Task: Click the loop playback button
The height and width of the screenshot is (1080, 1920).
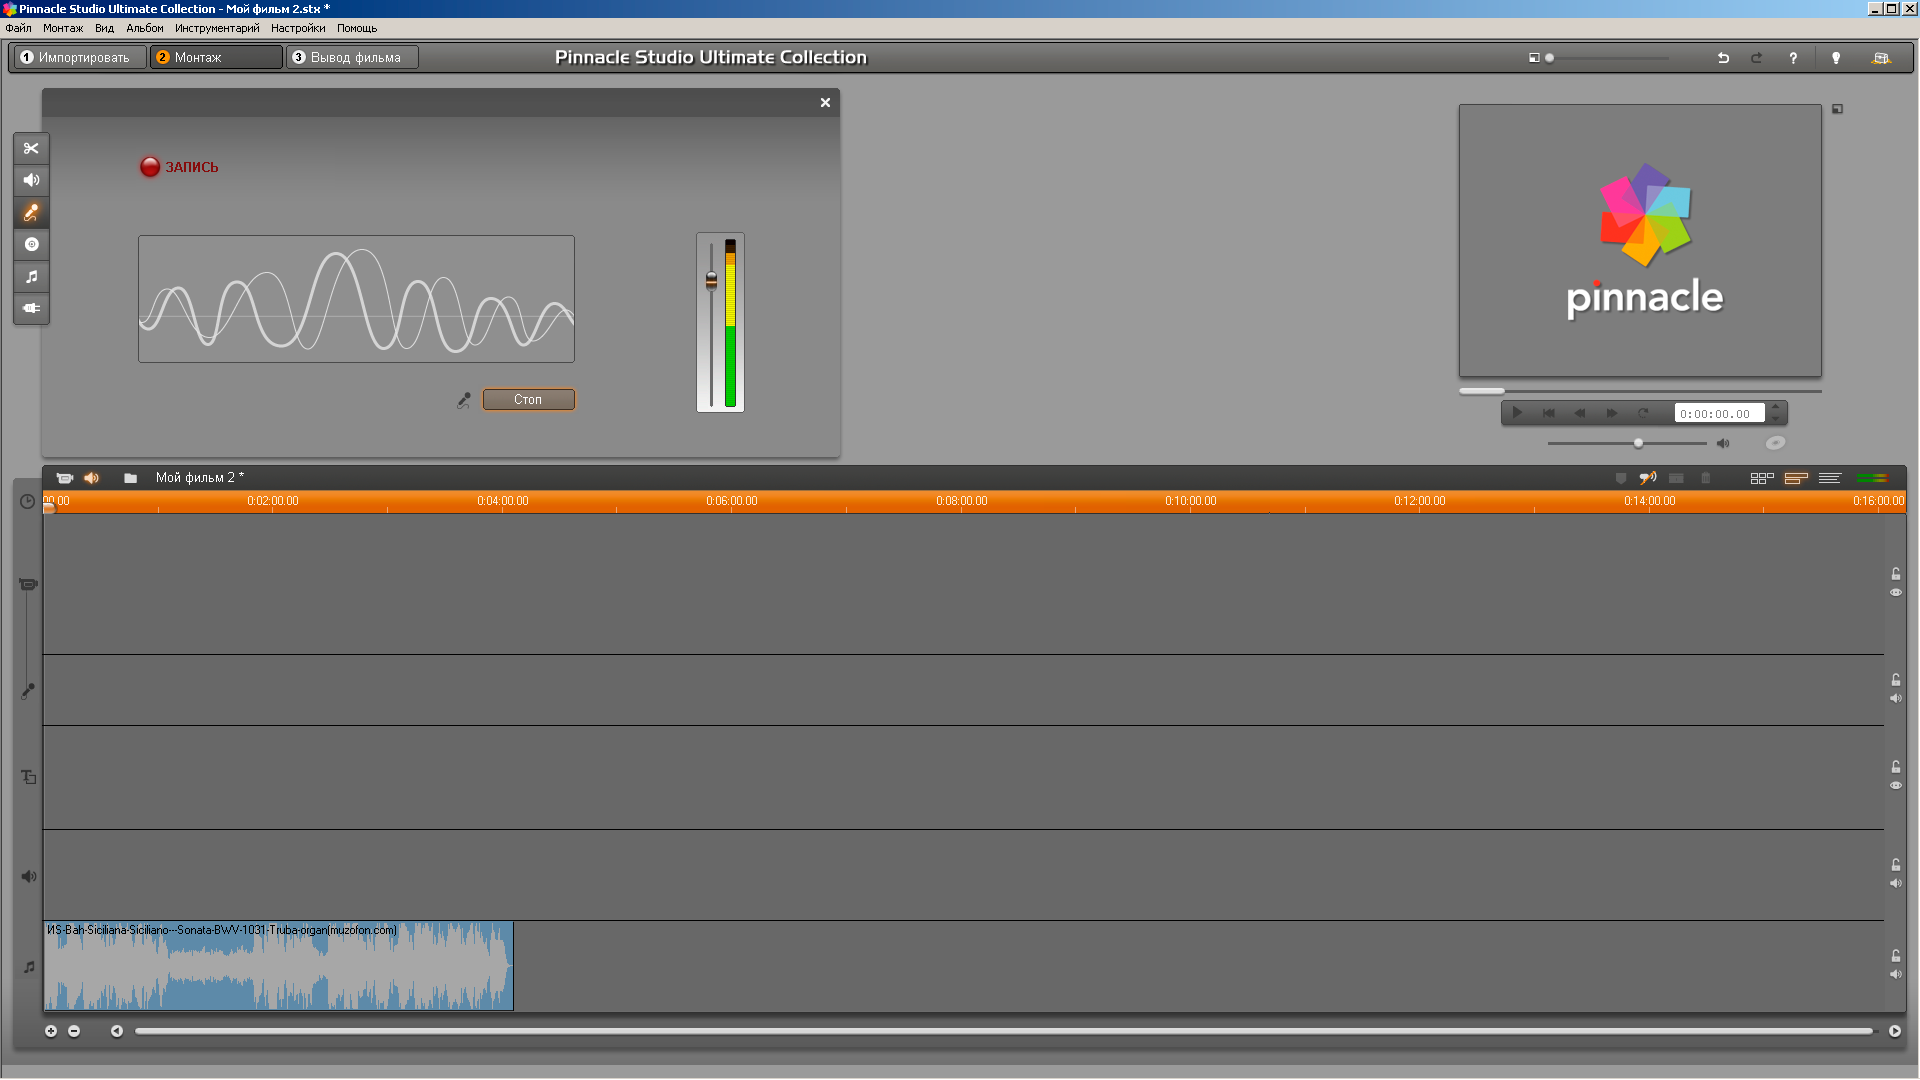Action: (x=1643, y=413)
